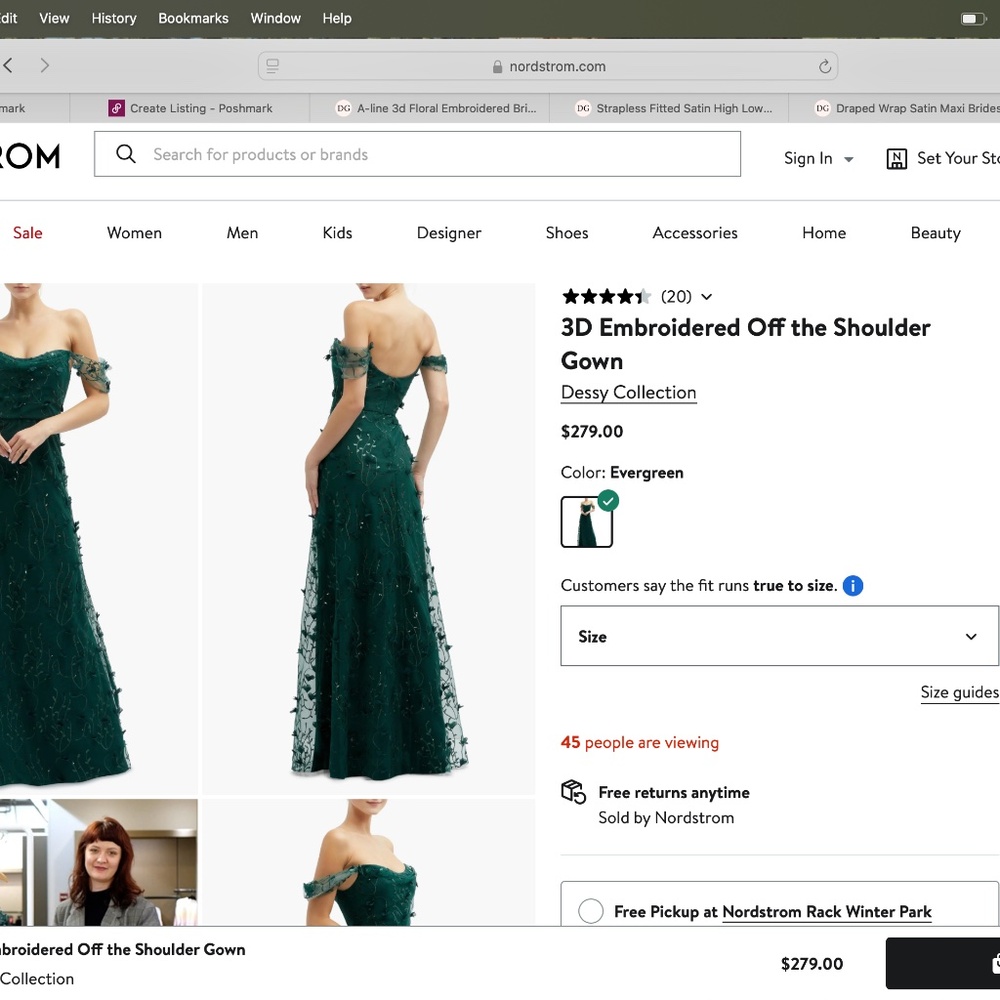Open the Designer category

tap(449, 233)
